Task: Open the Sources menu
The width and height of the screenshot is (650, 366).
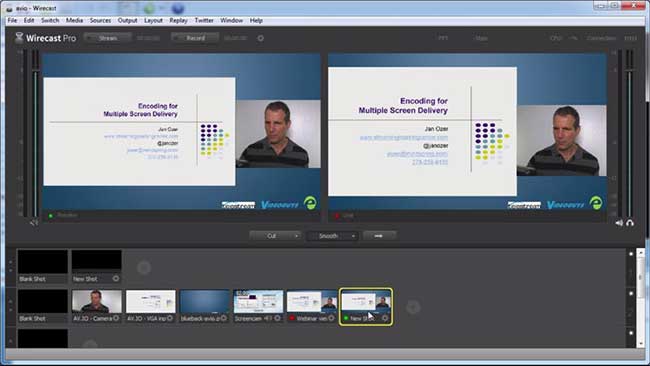Action: 100,20
